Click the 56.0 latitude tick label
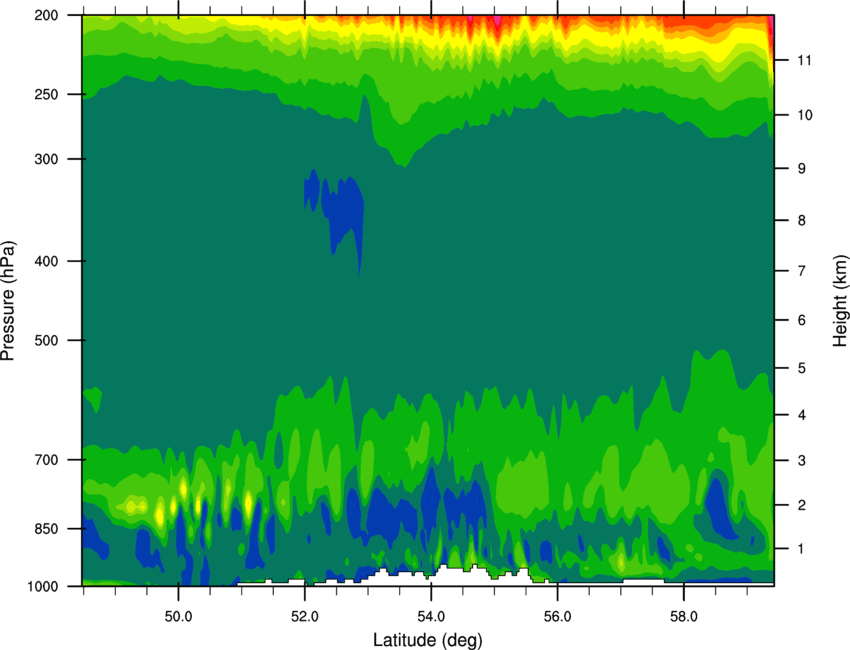850x650 pixels. click(557, 617)
